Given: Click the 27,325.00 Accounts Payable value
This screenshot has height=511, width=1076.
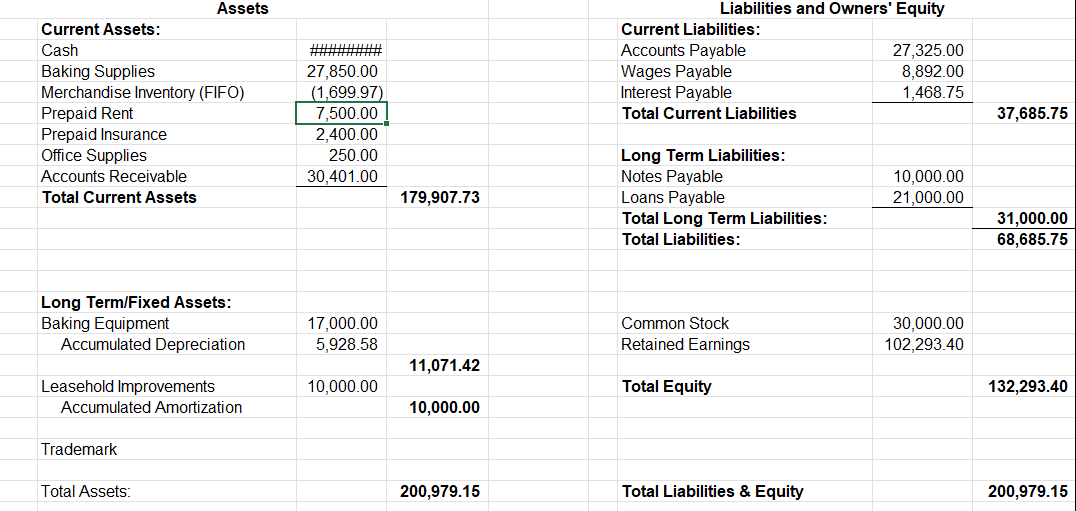Looking at the screenshot, I should (x=928, y=51).
